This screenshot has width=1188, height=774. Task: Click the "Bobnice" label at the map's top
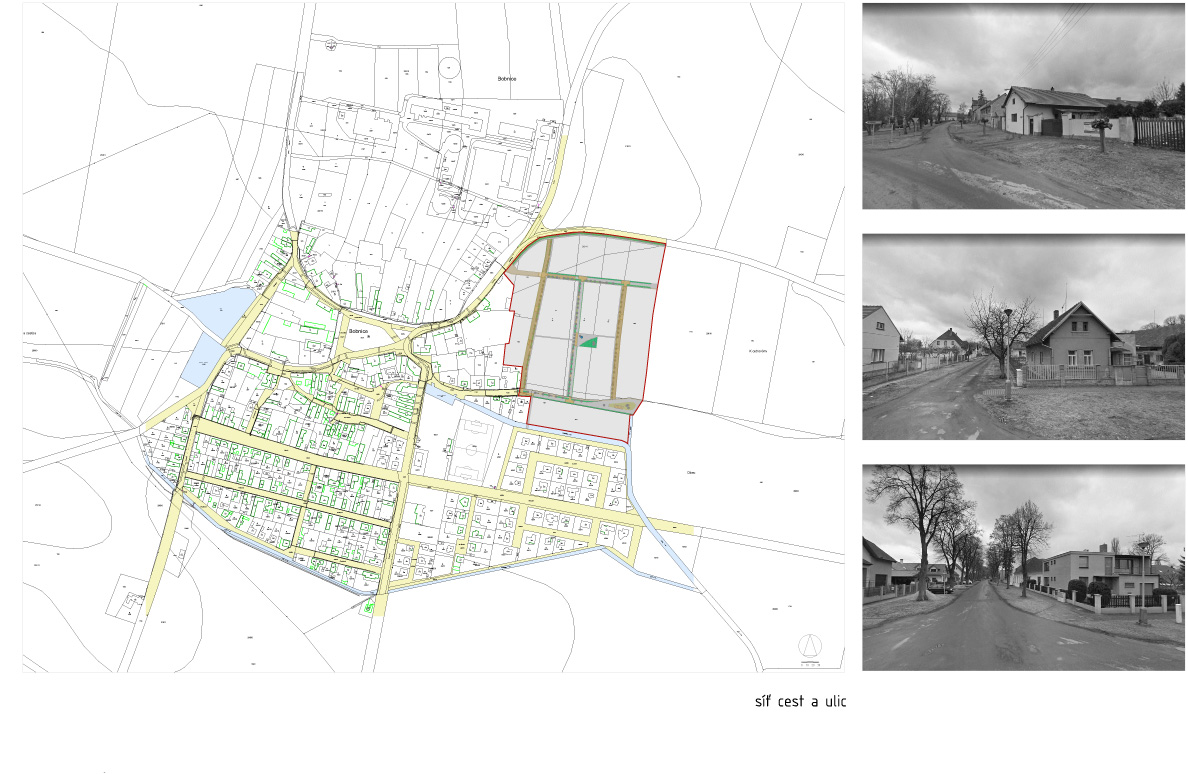tap(507, 79)
